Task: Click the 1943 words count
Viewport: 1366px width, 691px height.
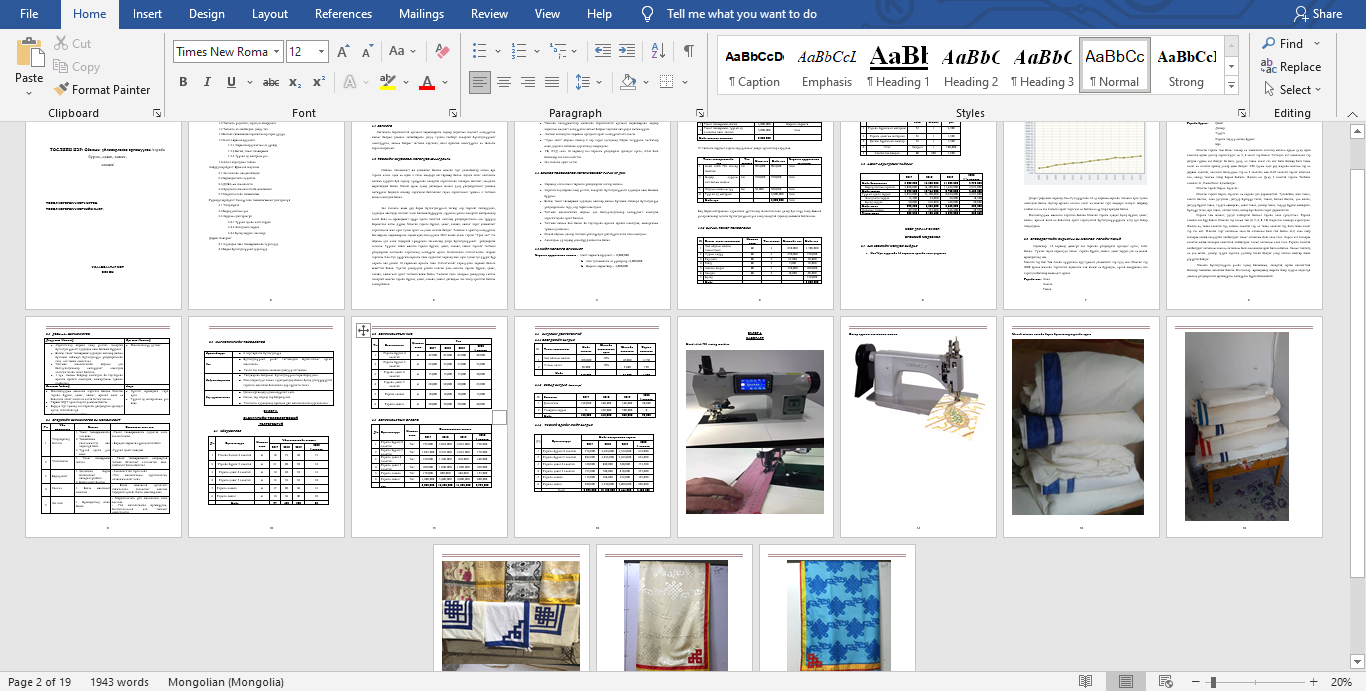Action: (x=117, y=681)
